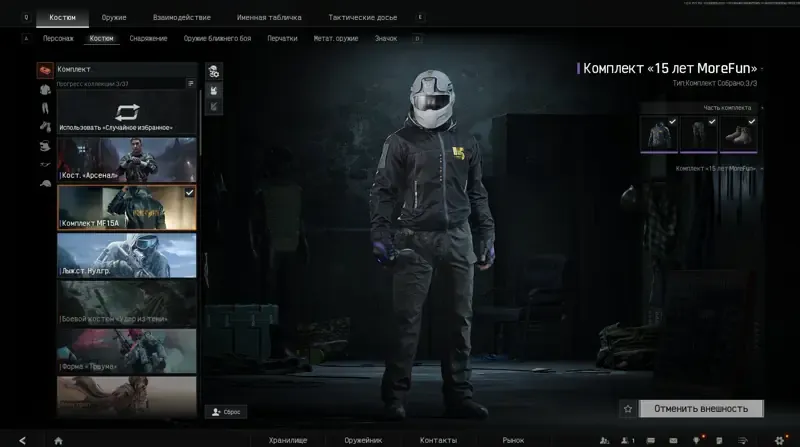Viewport: 800px width, 447px height.
Task: Select the Метат. оружие subtab
Action: pos(336,38)
